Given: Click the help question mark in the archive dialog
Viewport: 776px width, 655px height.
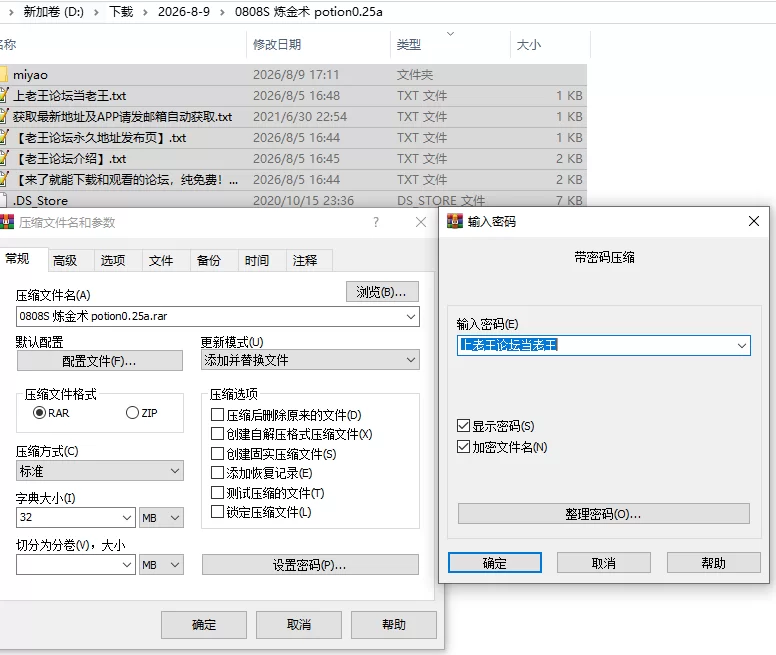Looking at the screenshot, I should tap(376, 222).
